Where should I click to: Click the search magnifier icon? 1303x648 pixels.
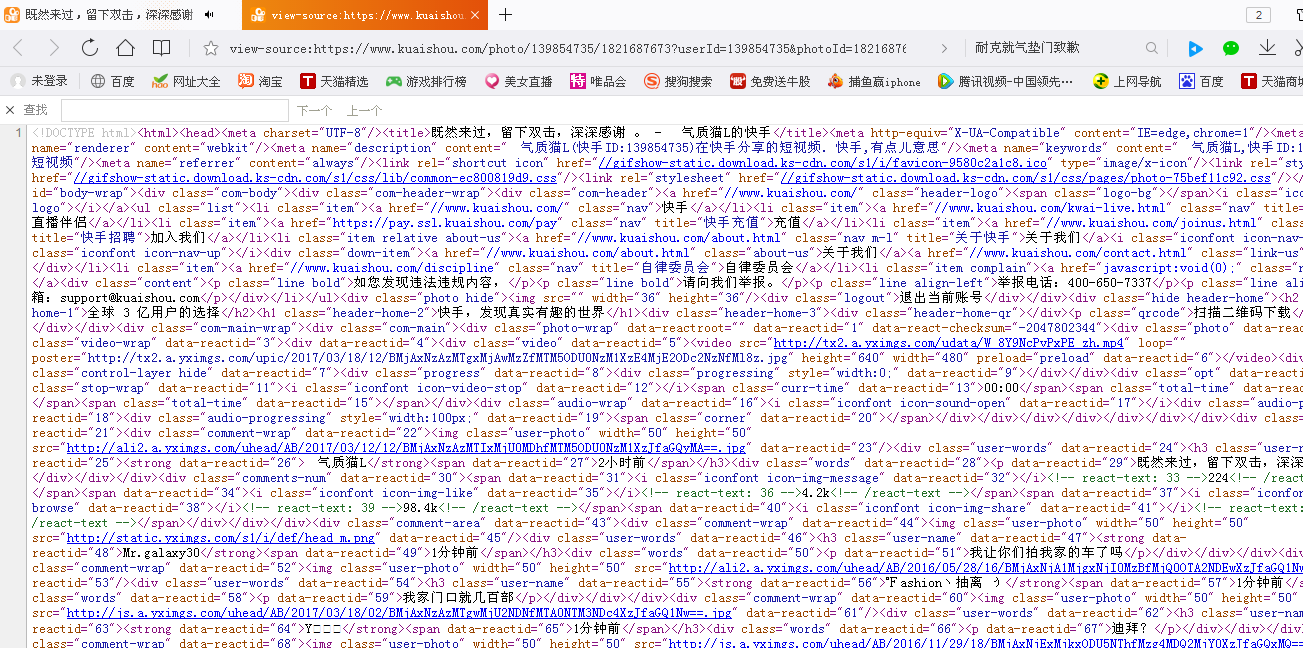point(1152,48)
